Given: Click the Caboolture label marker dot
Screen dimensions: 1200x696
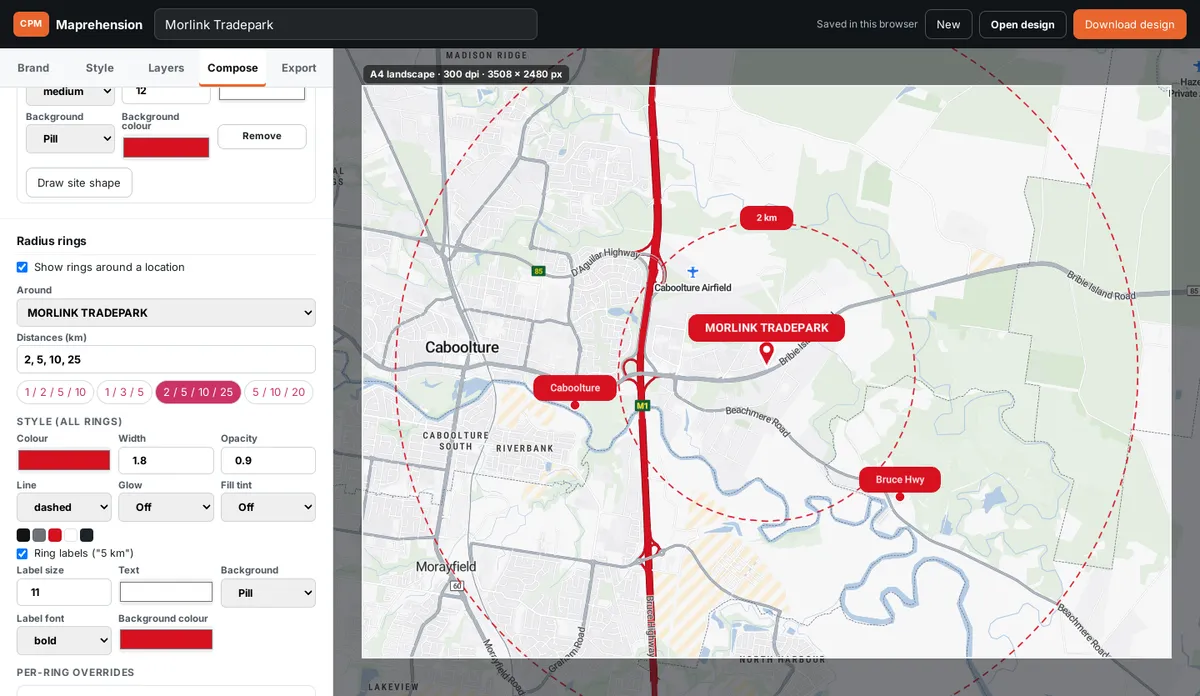Looking at the screenshot, I should click(575, 405).
